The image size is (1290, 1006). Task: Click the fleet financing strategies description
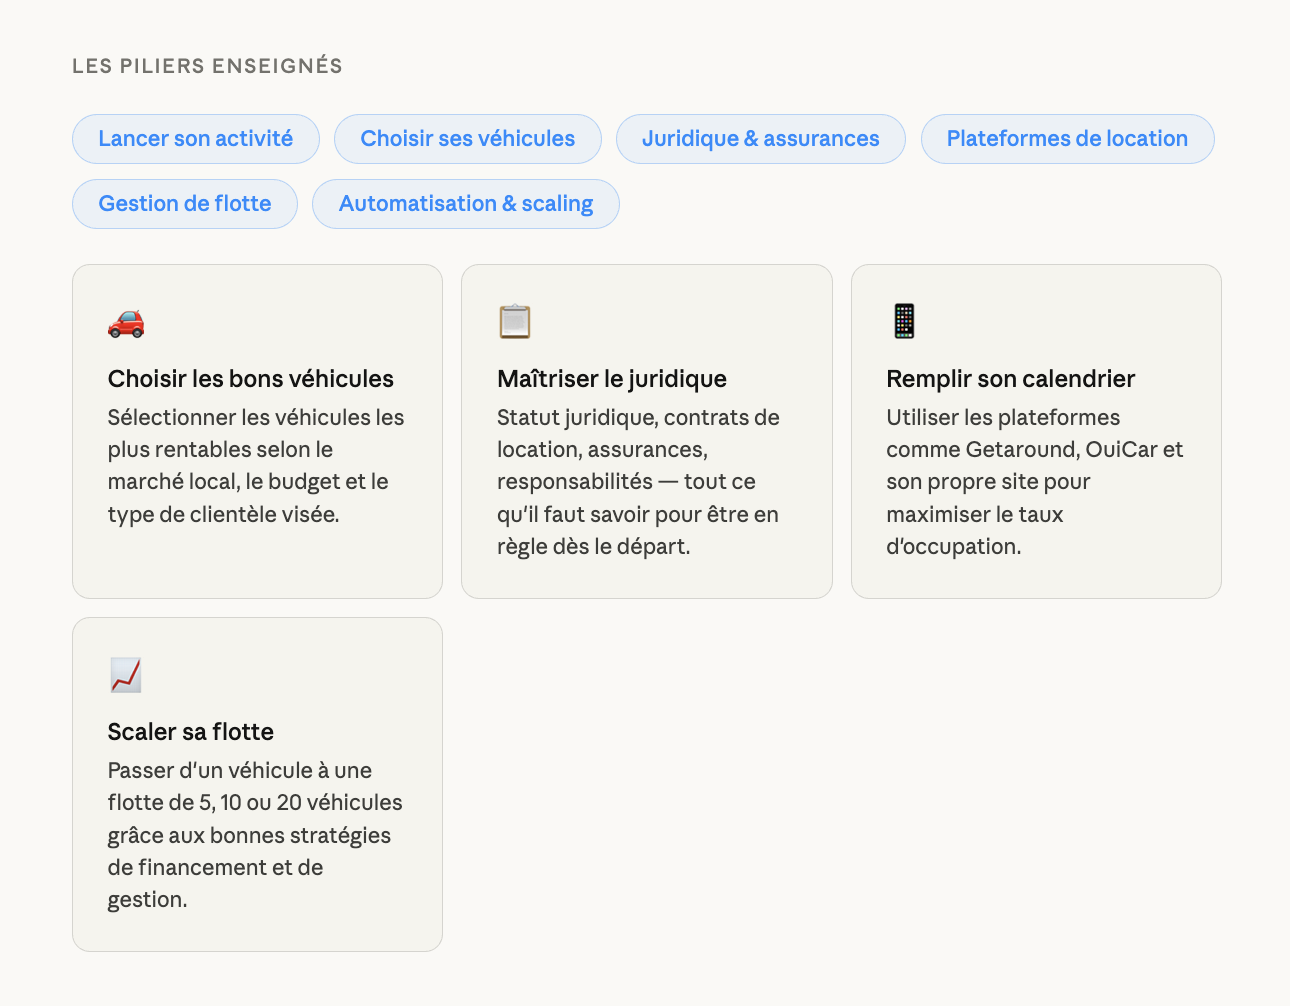pos(255,835)
